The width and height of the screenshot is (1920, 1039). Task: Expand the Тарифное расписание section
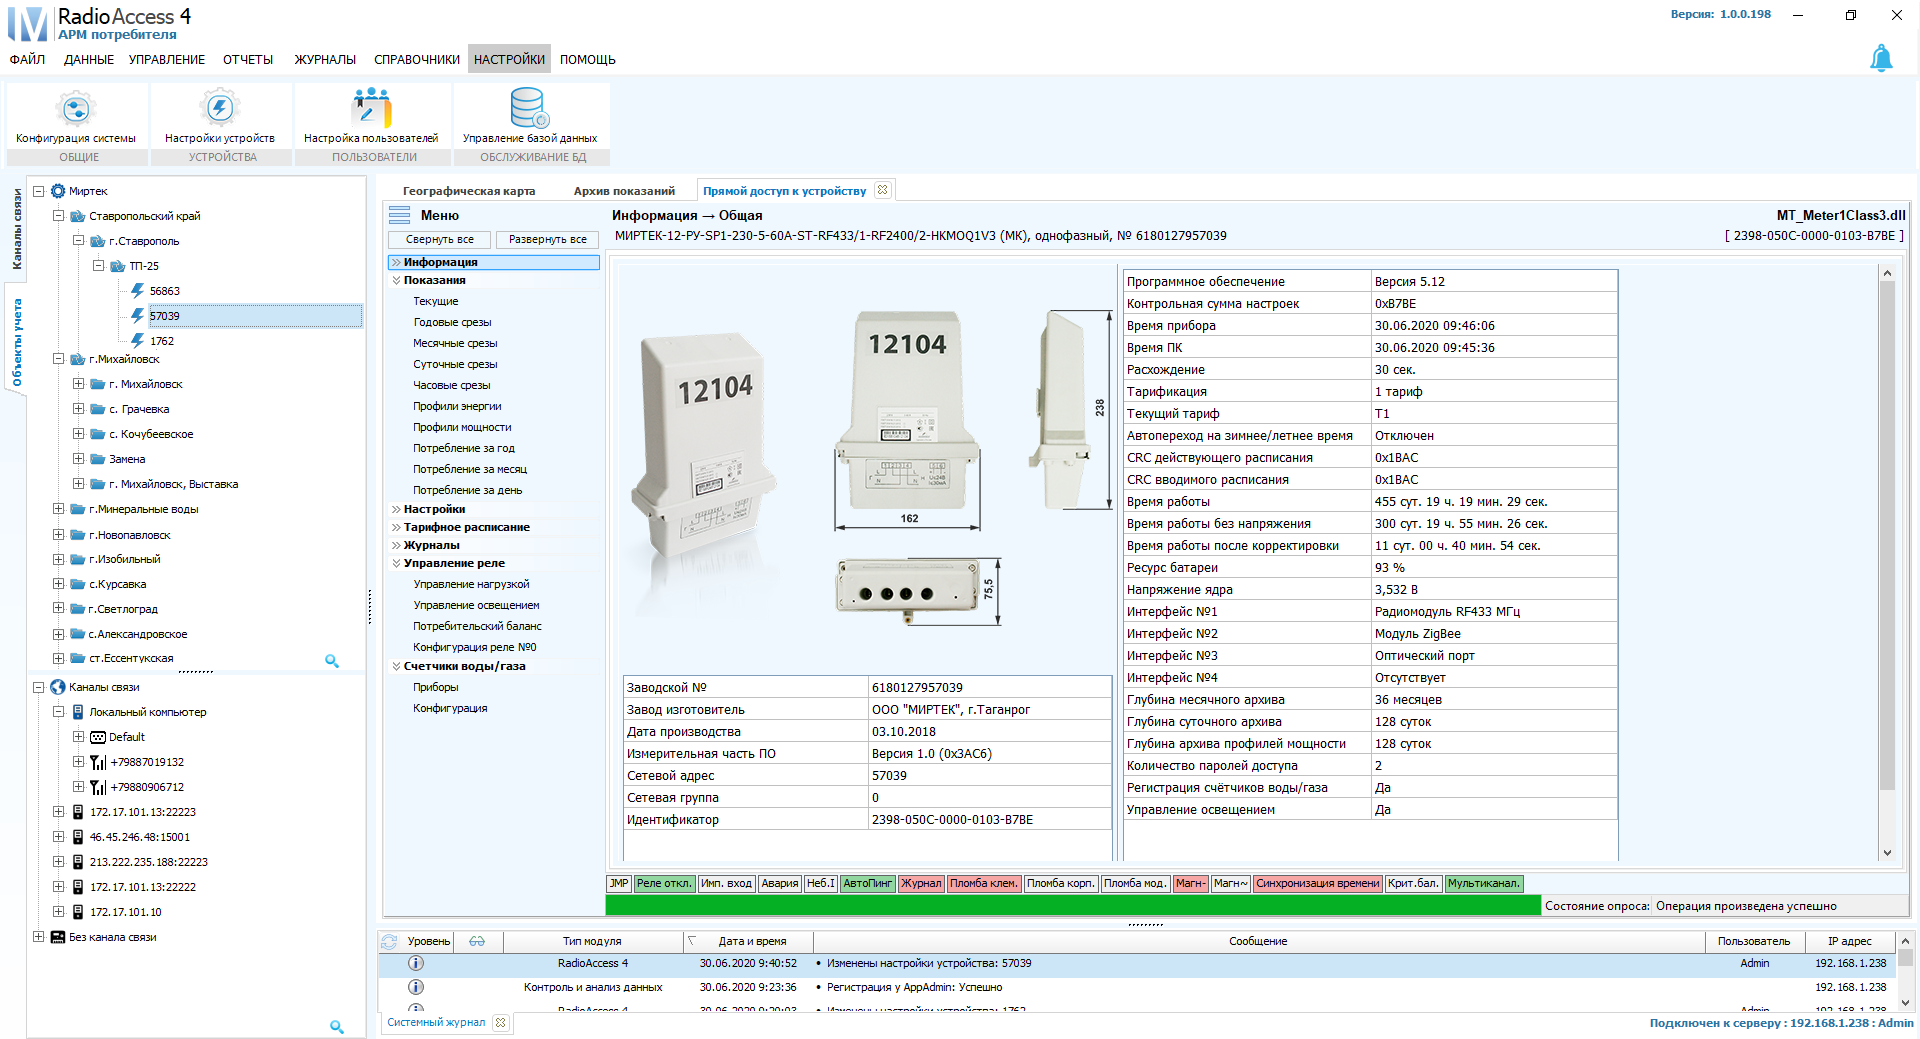[x=396, y=527]
